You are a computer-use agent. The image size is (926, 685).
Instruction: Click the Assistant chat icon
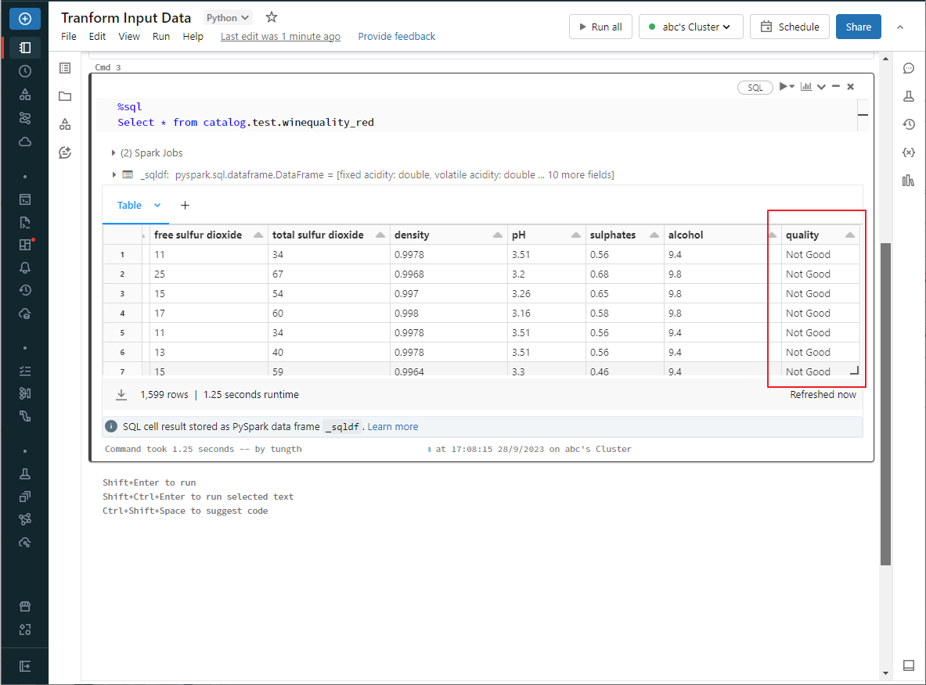[65, 153]
